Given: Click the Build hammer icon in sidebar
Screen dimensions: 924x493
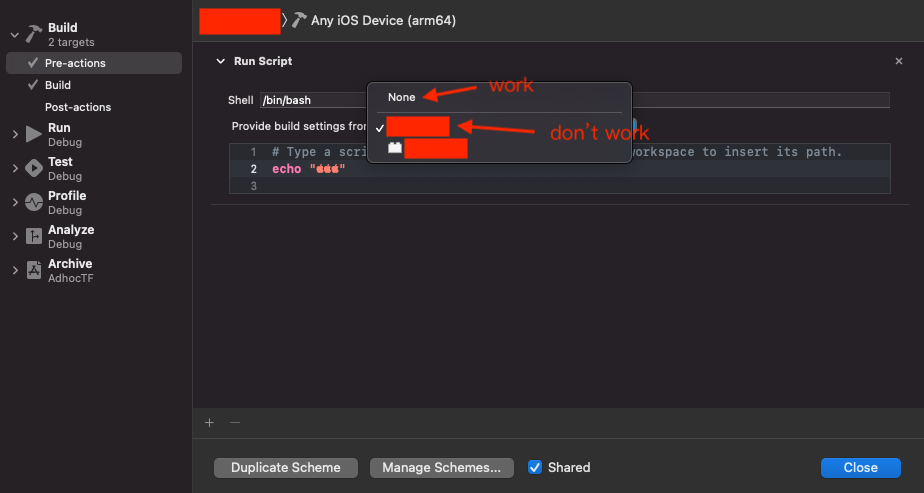Looking at the screenshot, I should (34, 34).
